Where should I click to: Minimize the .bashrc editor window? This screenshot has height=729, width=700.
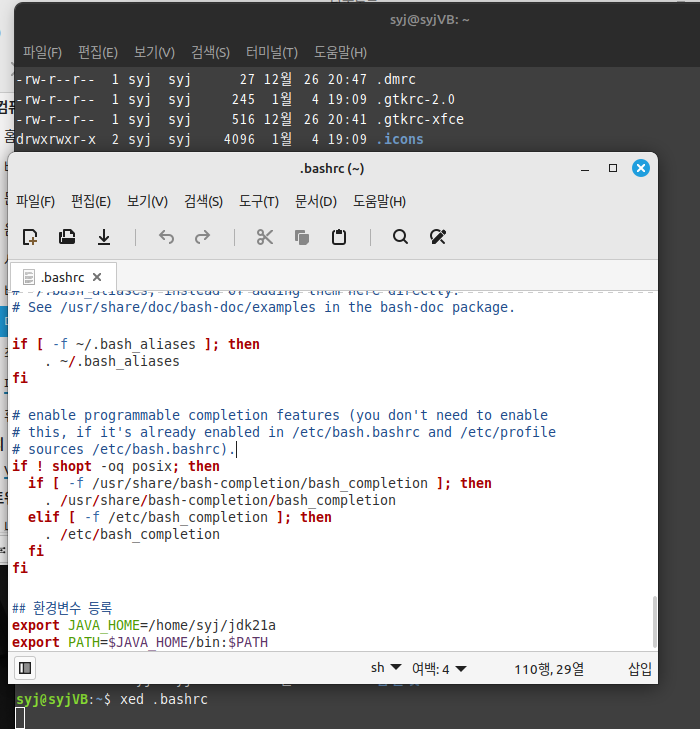click(x=585, y=168)
